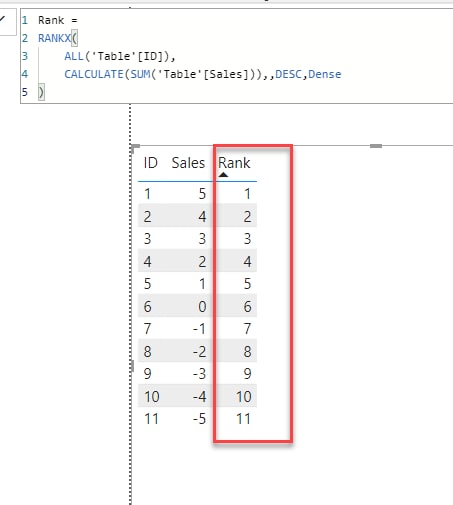Select the Sales value -2 in the table
This screenshot has height=505, width=453.
[x=199, y=351]
